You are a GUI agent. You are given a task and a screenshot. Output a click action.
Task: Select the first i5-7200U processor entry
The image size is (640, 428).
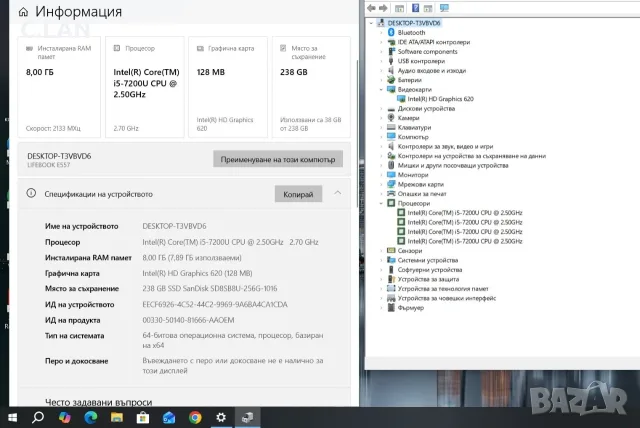(x=465, y=213)
